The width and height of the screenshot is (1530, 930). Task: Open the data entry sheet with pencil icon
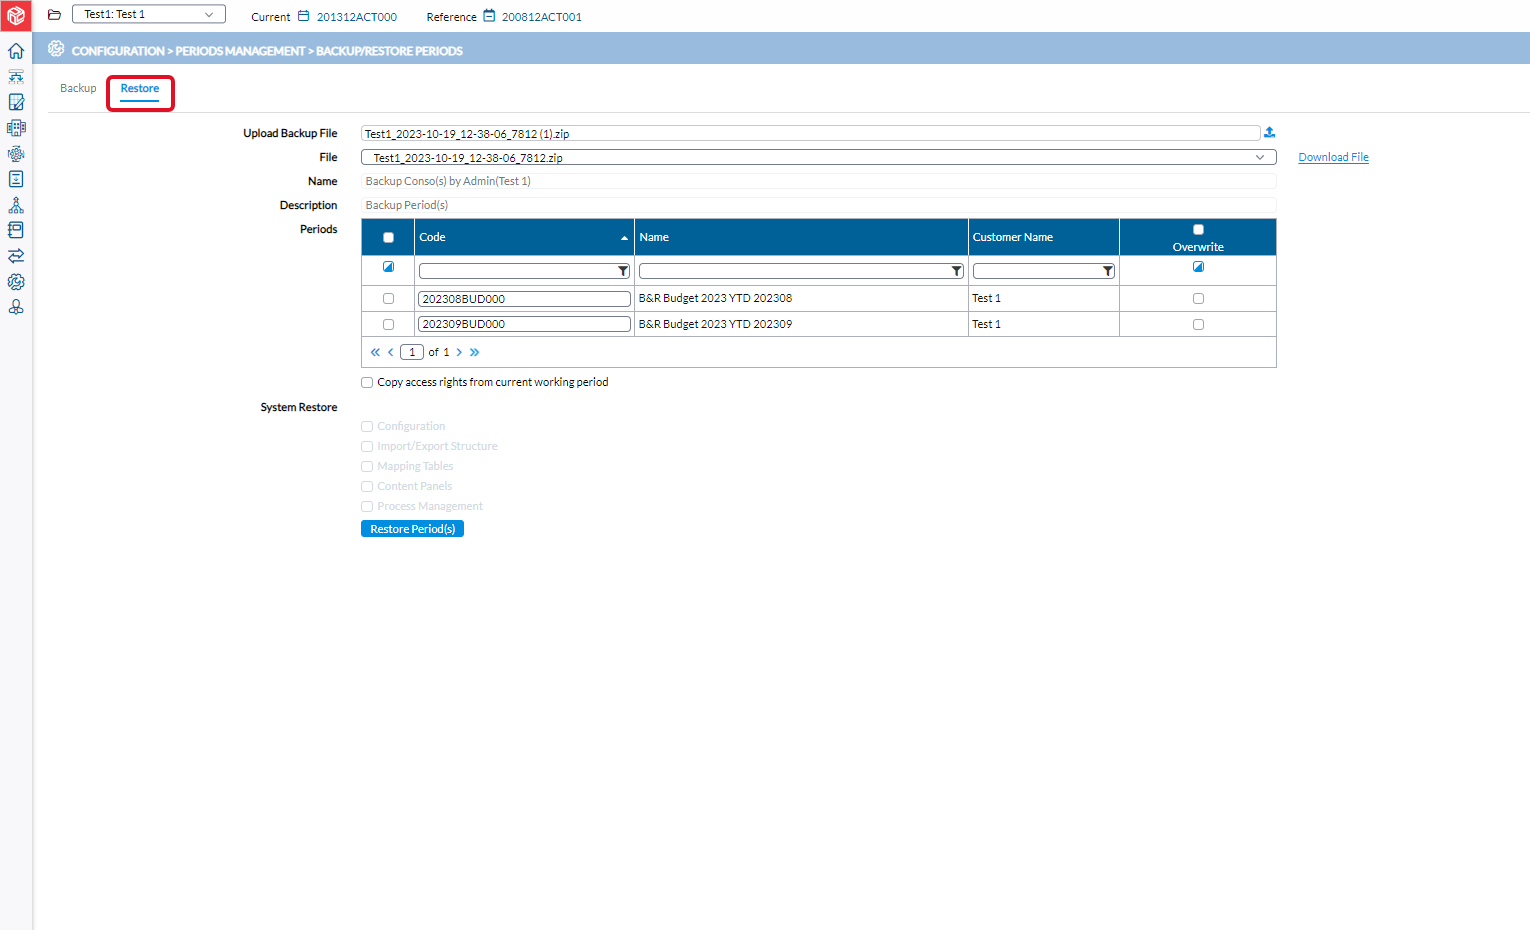(16, 102)
